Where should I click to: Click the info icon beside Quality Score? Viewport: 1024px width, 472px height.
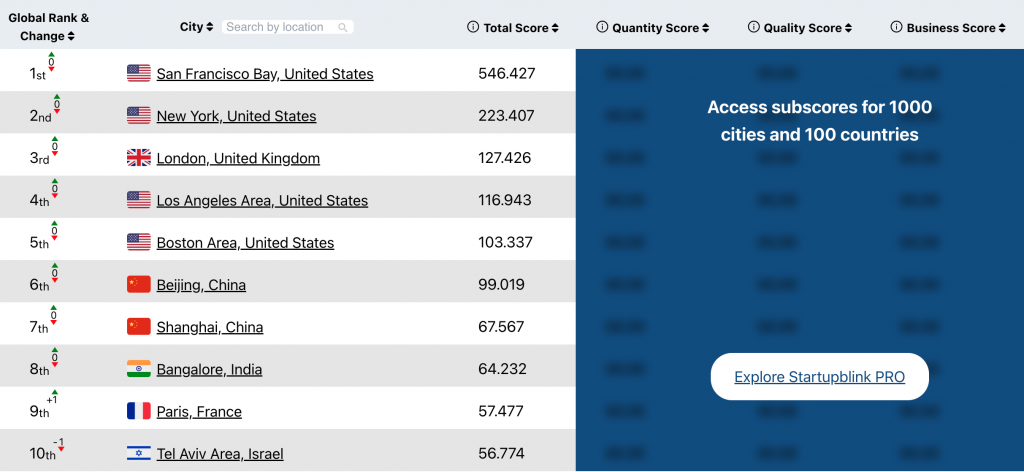point(753,28)
